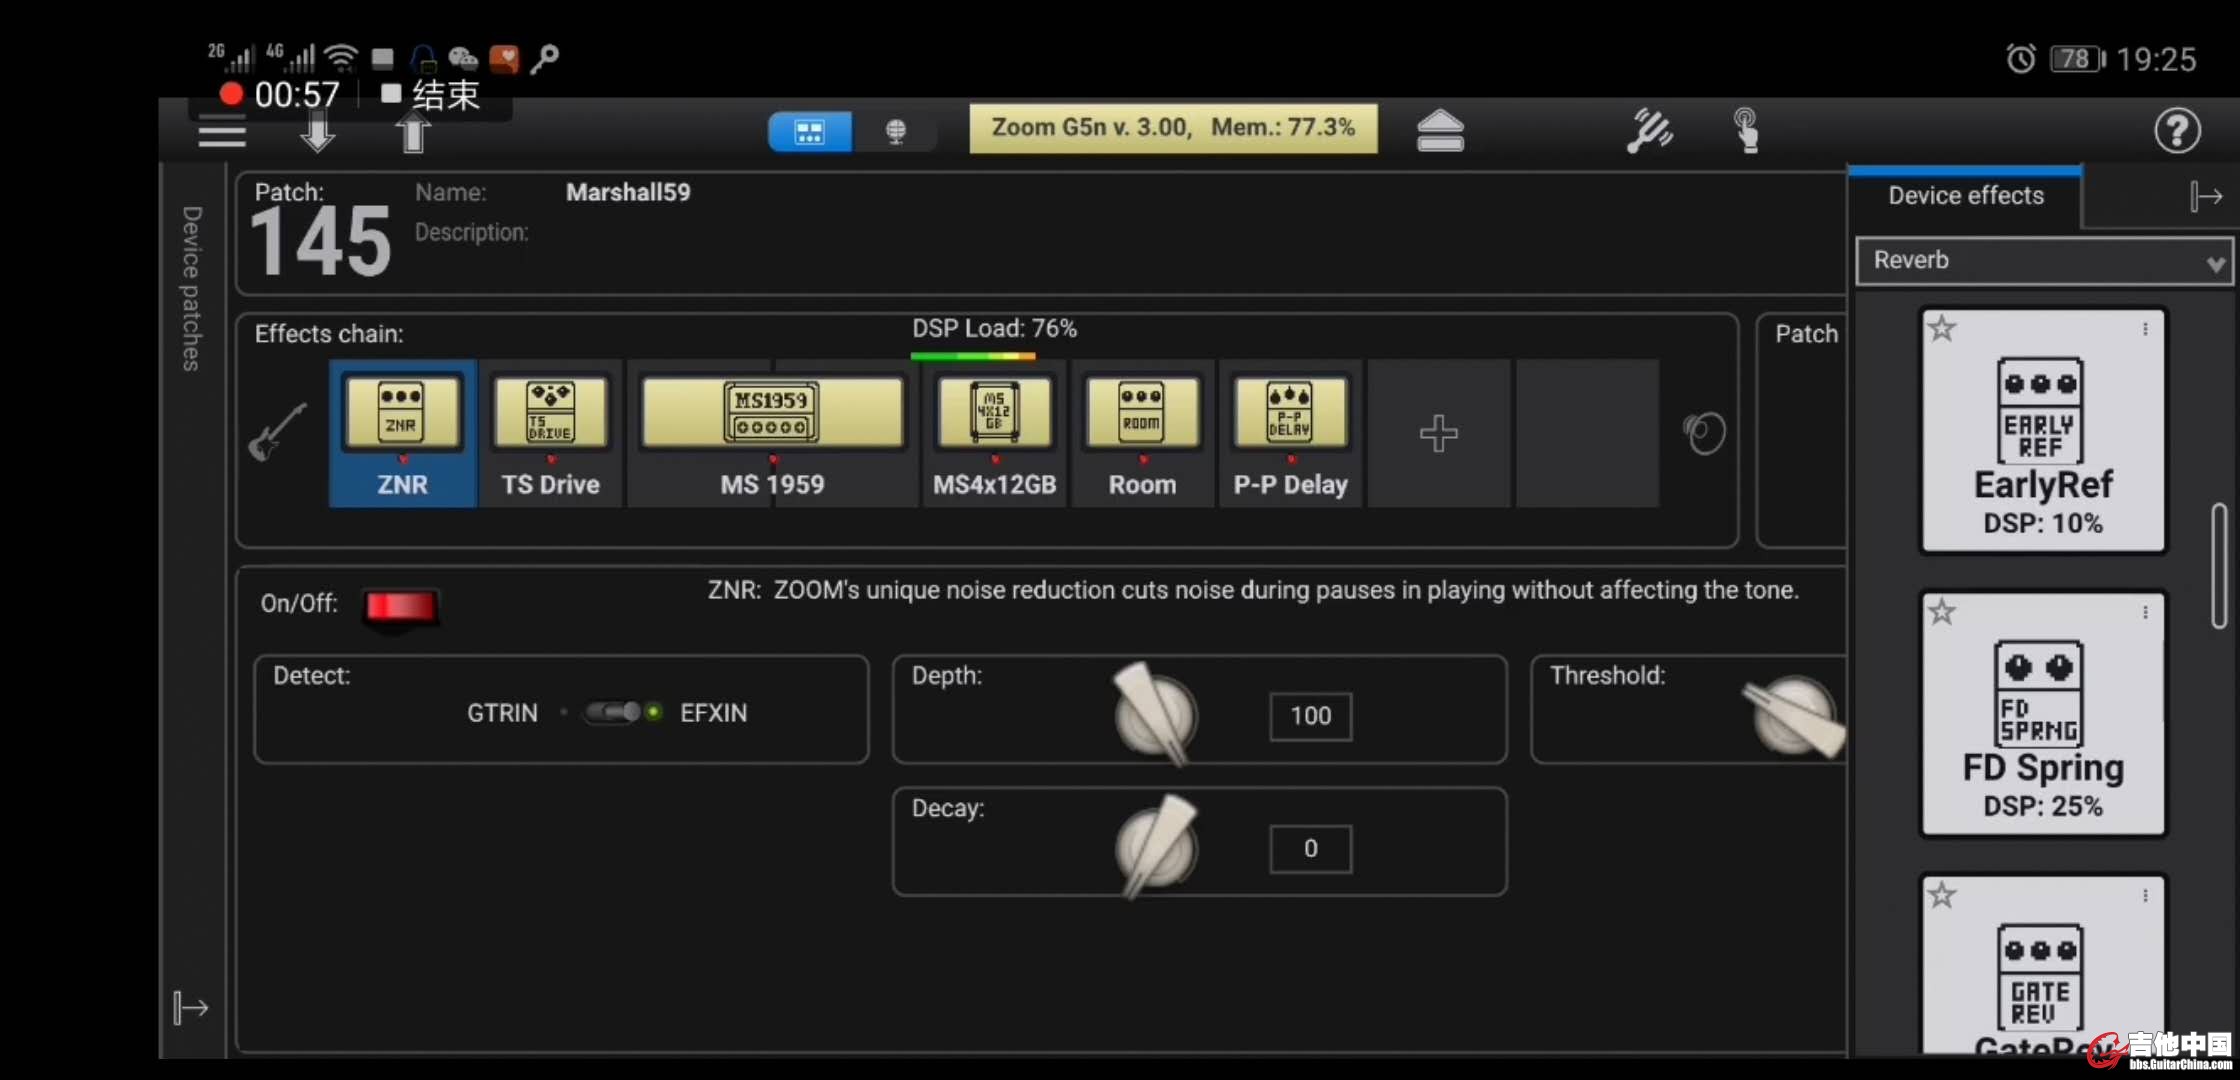The width and height of the screenshot is (2240, 1080).
Task: Click the Decay value field 0
Action: click(x=1310, y=848)
